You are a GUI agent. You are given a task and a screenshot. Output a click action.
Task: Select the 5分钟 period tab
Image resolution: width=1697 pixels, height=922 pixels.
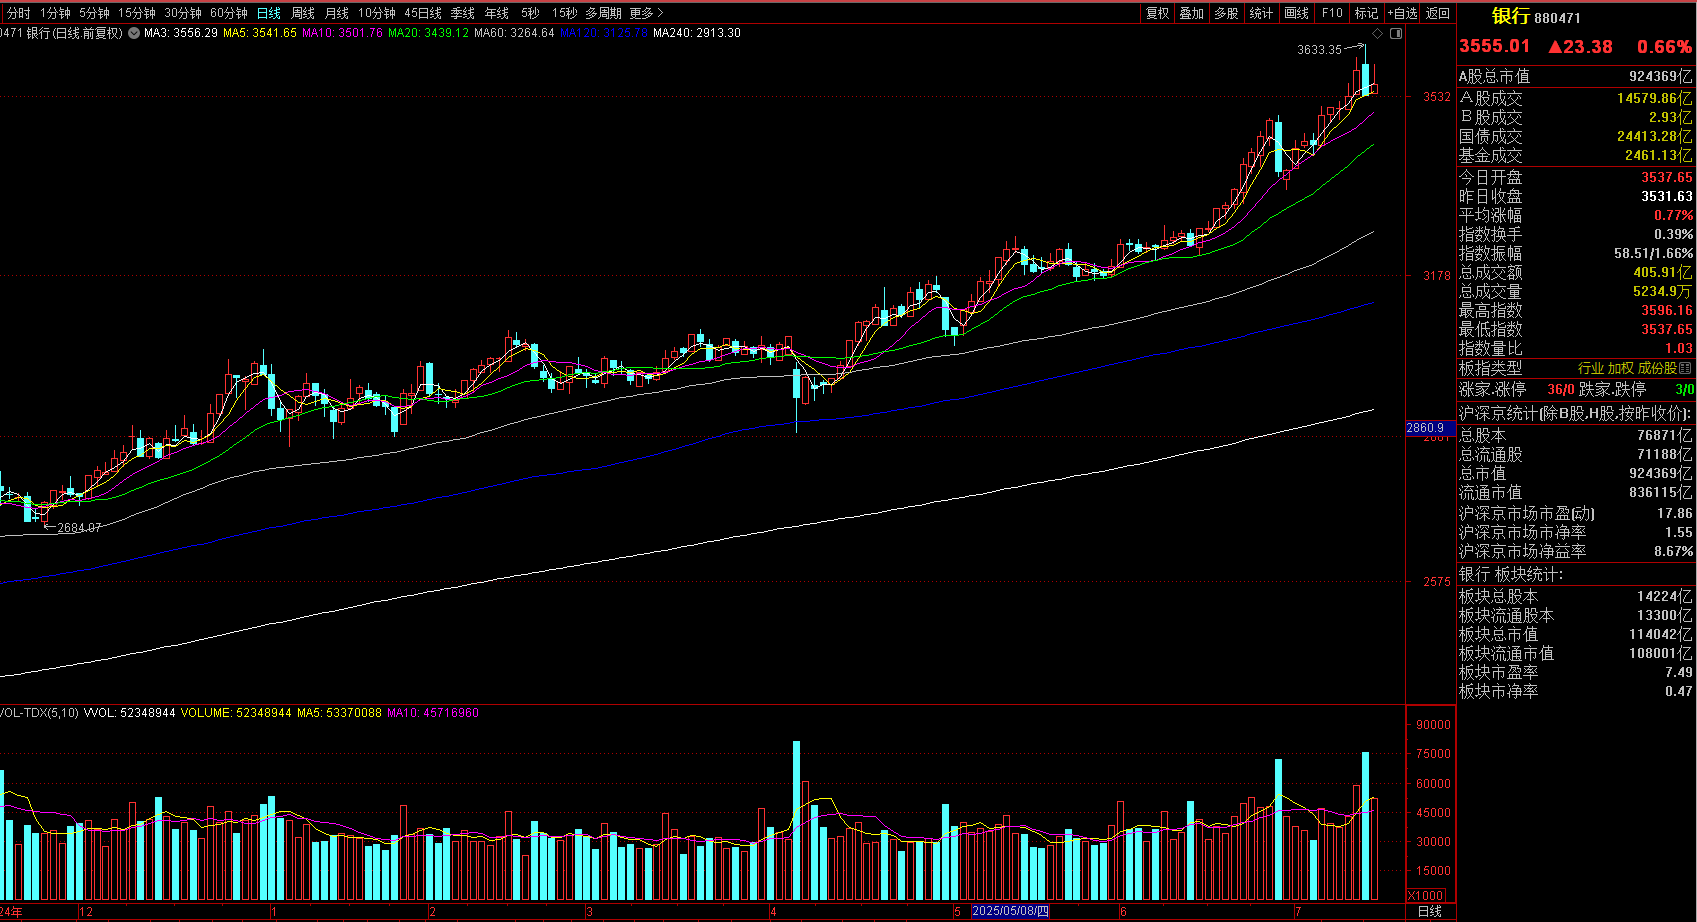(x=94, y=13)
